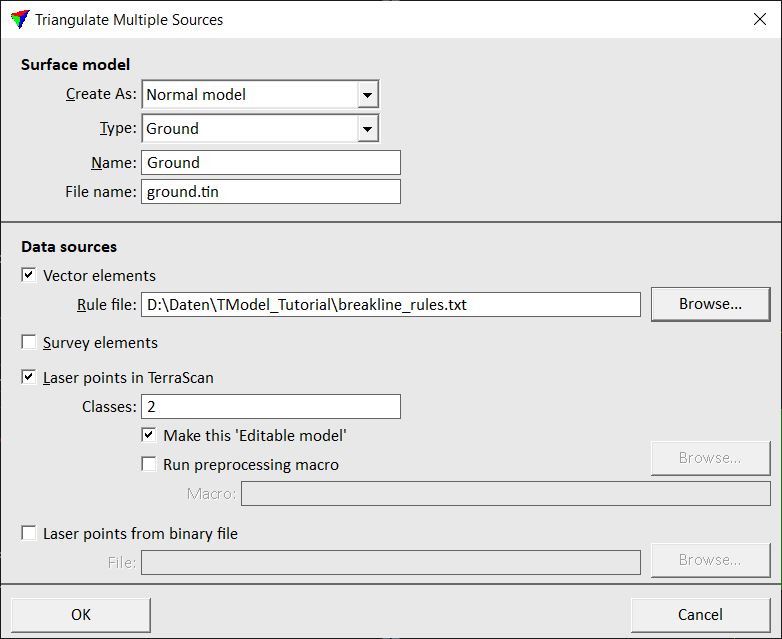
Task: Click the File name field ground.tin
Action: [271, 192]
